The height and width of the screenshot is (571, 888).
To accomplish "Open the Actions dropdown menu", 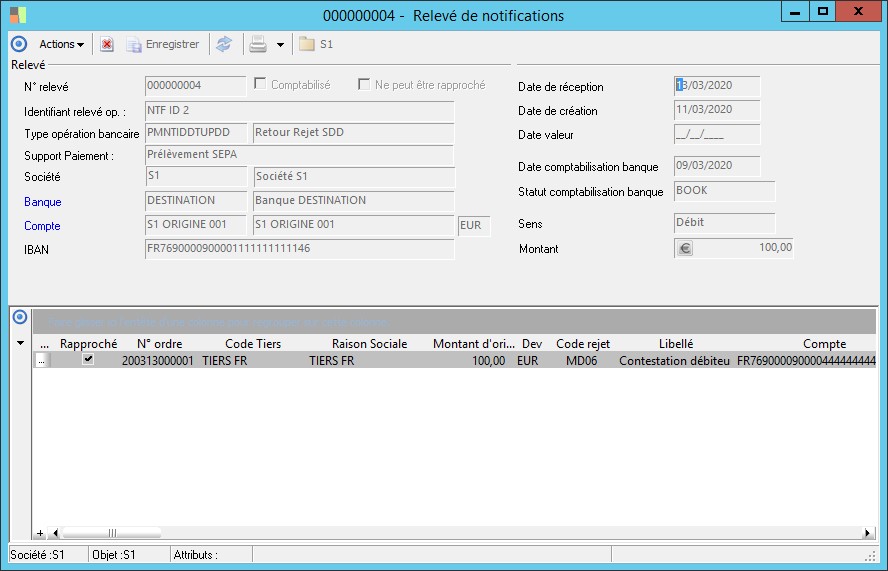I will pyautogui.click(x=61, y=44).
